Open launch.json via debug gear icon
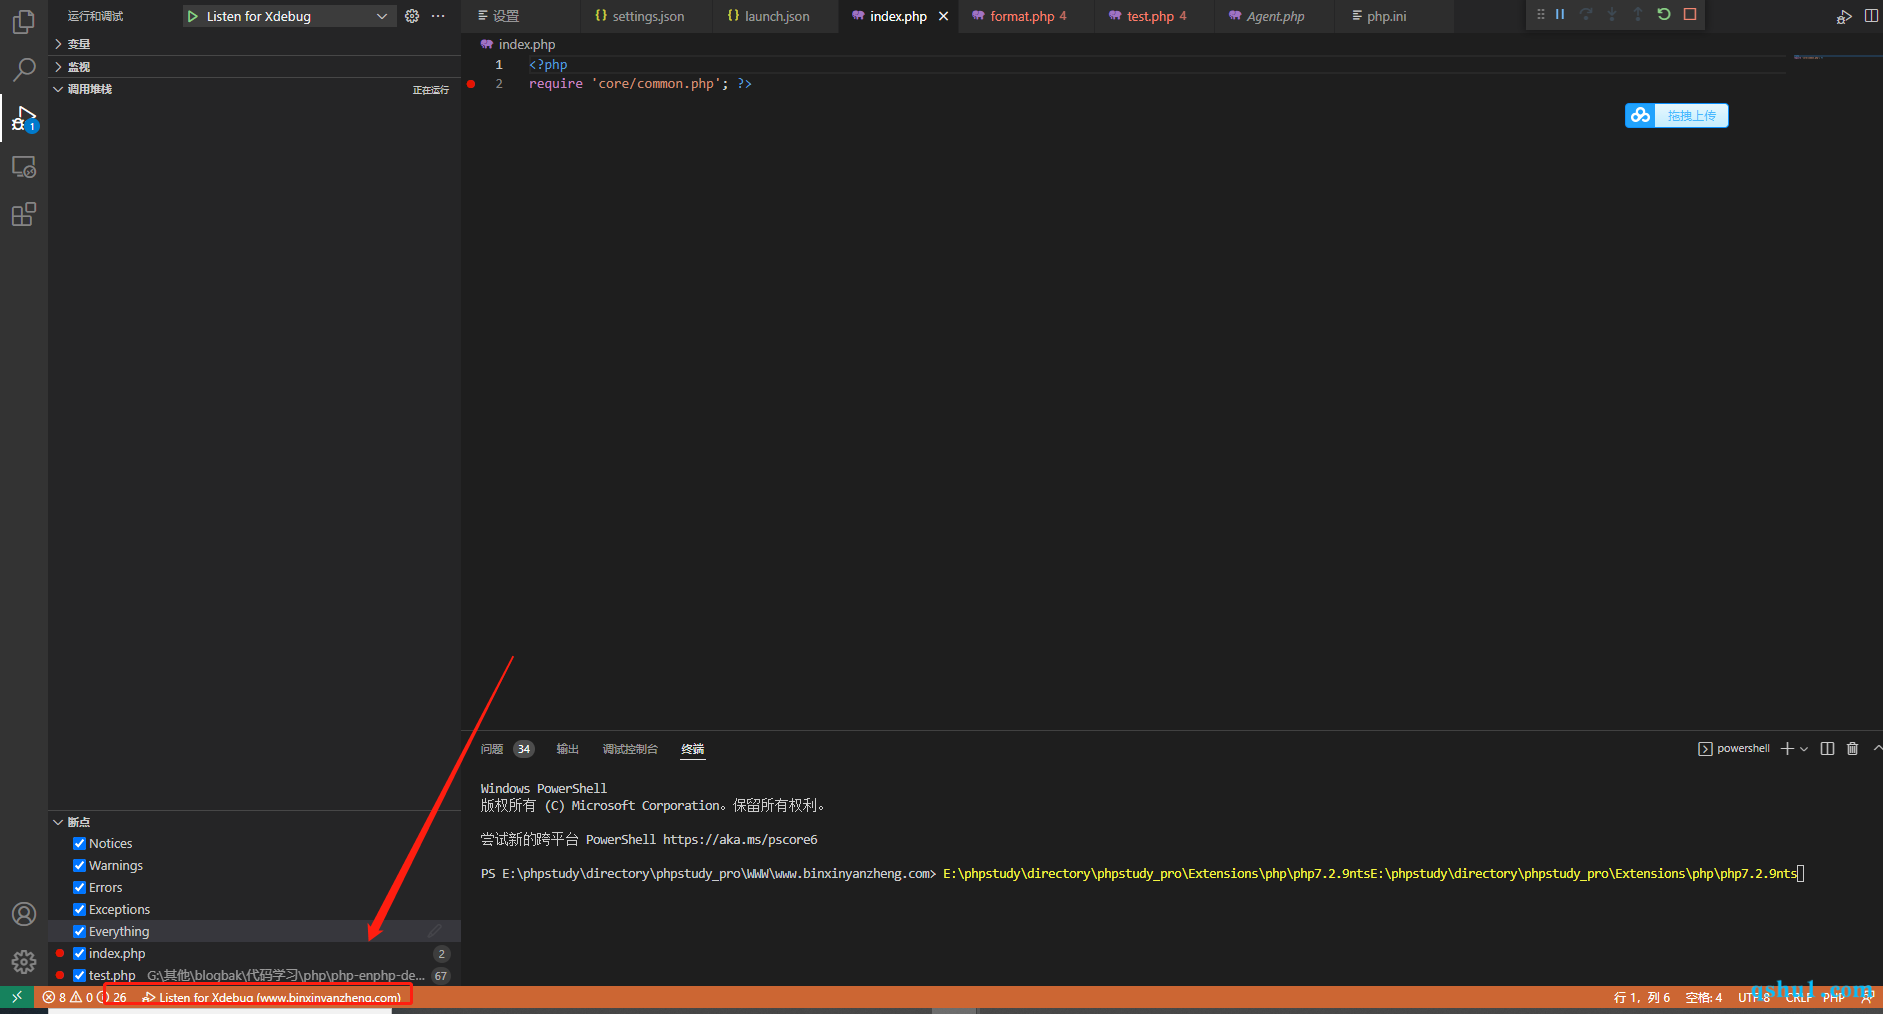Viewport: 1883px width, 1014px height. (x=412, y=16)
